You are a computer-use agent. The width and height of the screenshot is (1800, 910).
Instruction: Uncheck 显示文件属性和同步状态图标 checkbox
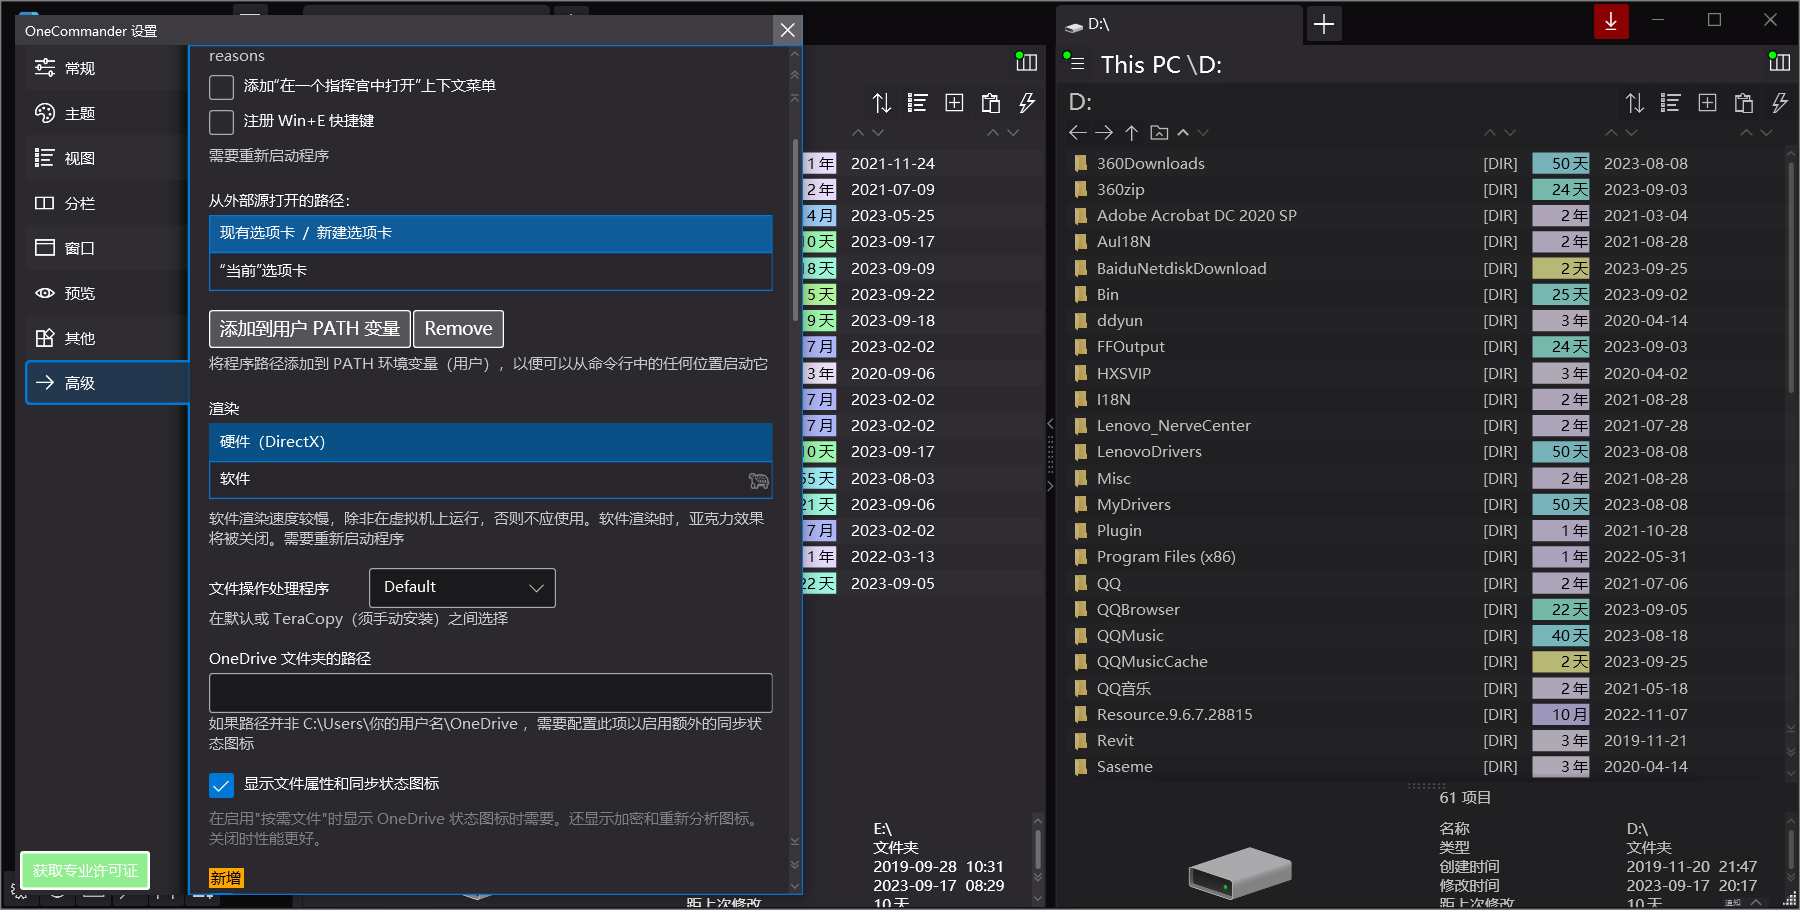tap(221, 785)
